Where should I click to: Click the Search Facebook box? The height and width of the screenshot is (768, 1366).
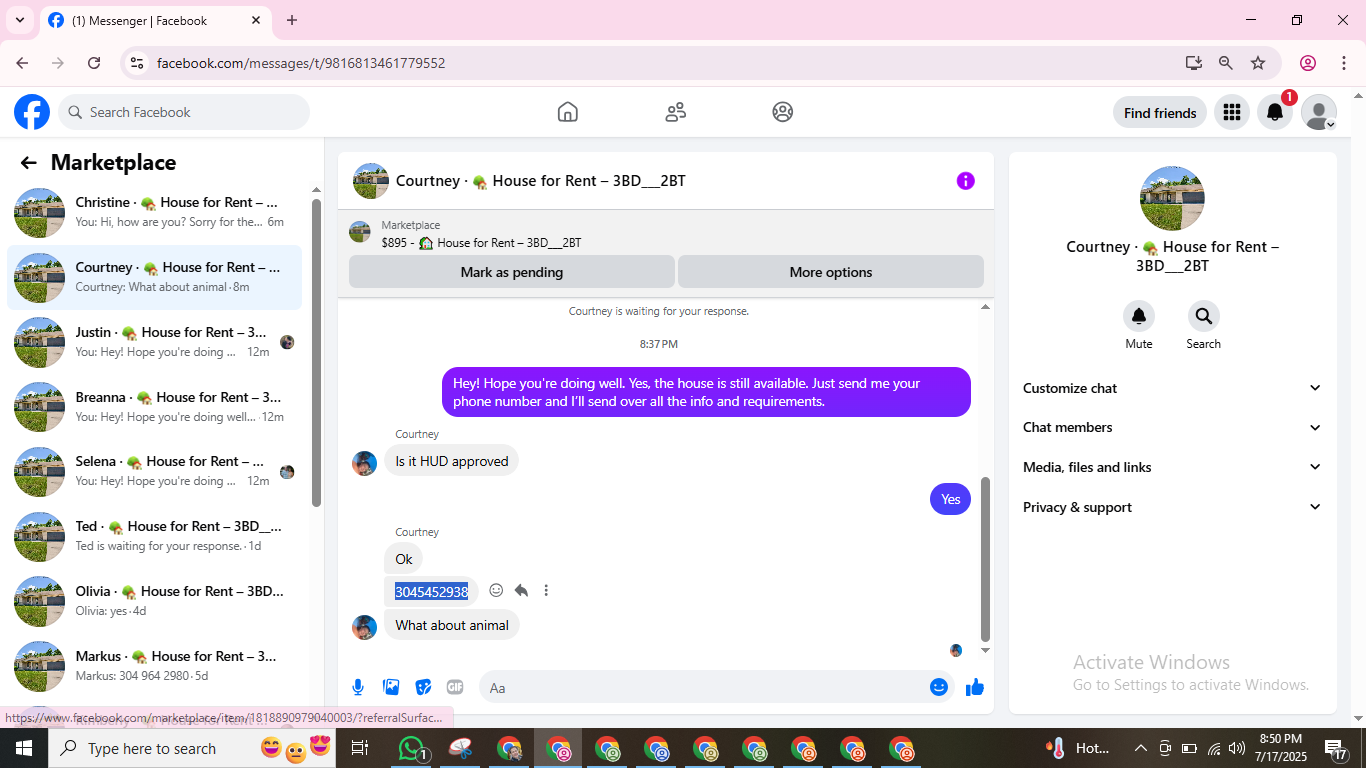tap(184, 112)
